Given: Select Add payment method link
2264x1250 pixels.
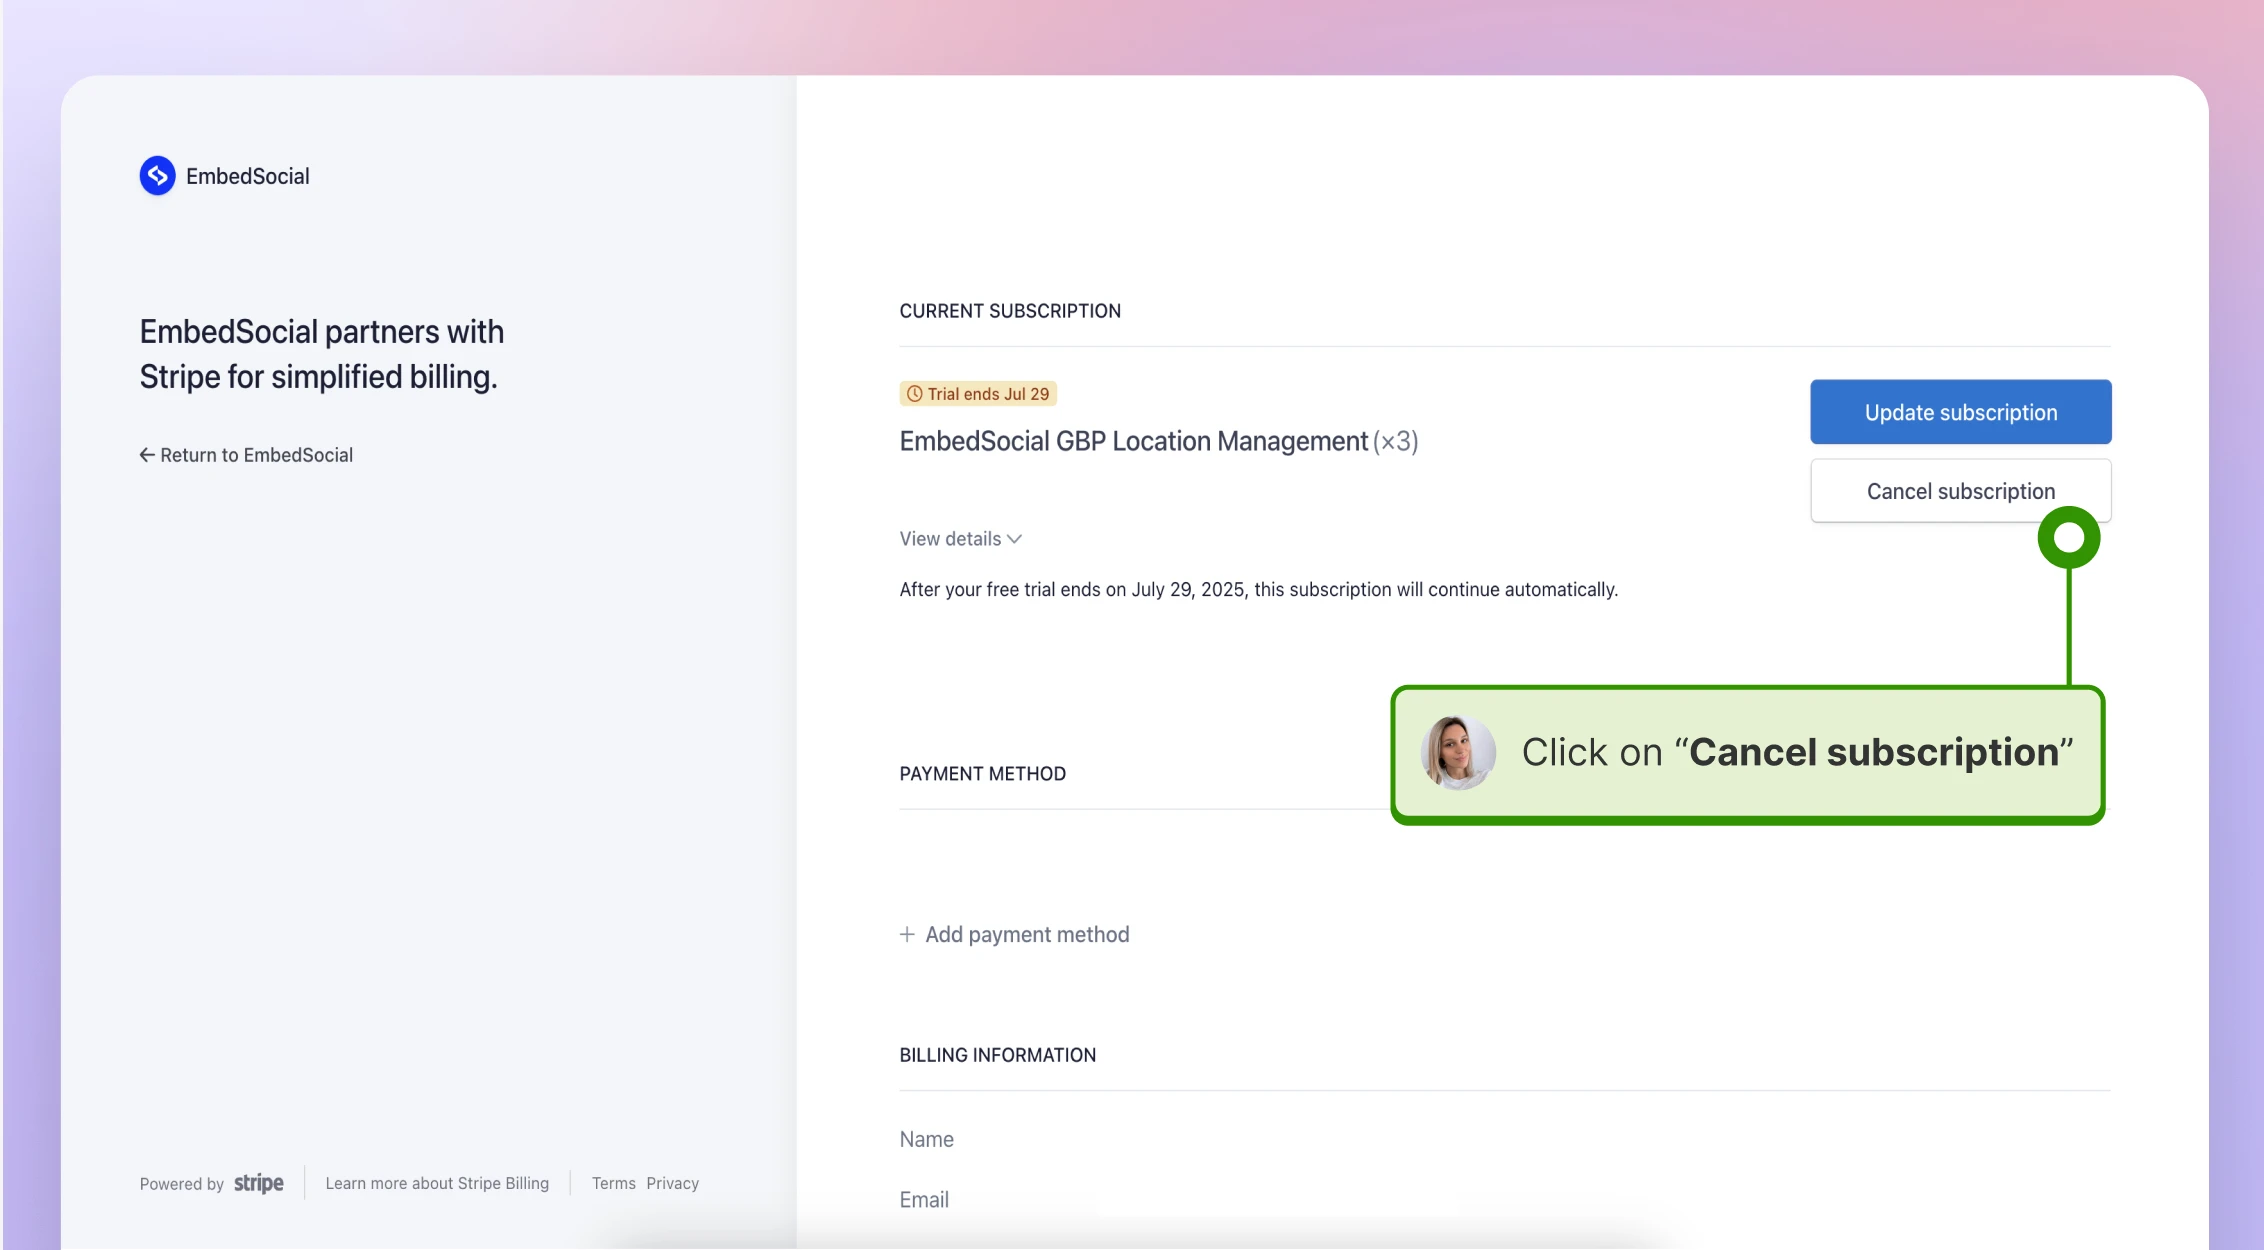Looking at the screenshot, I should (1015, 934).
